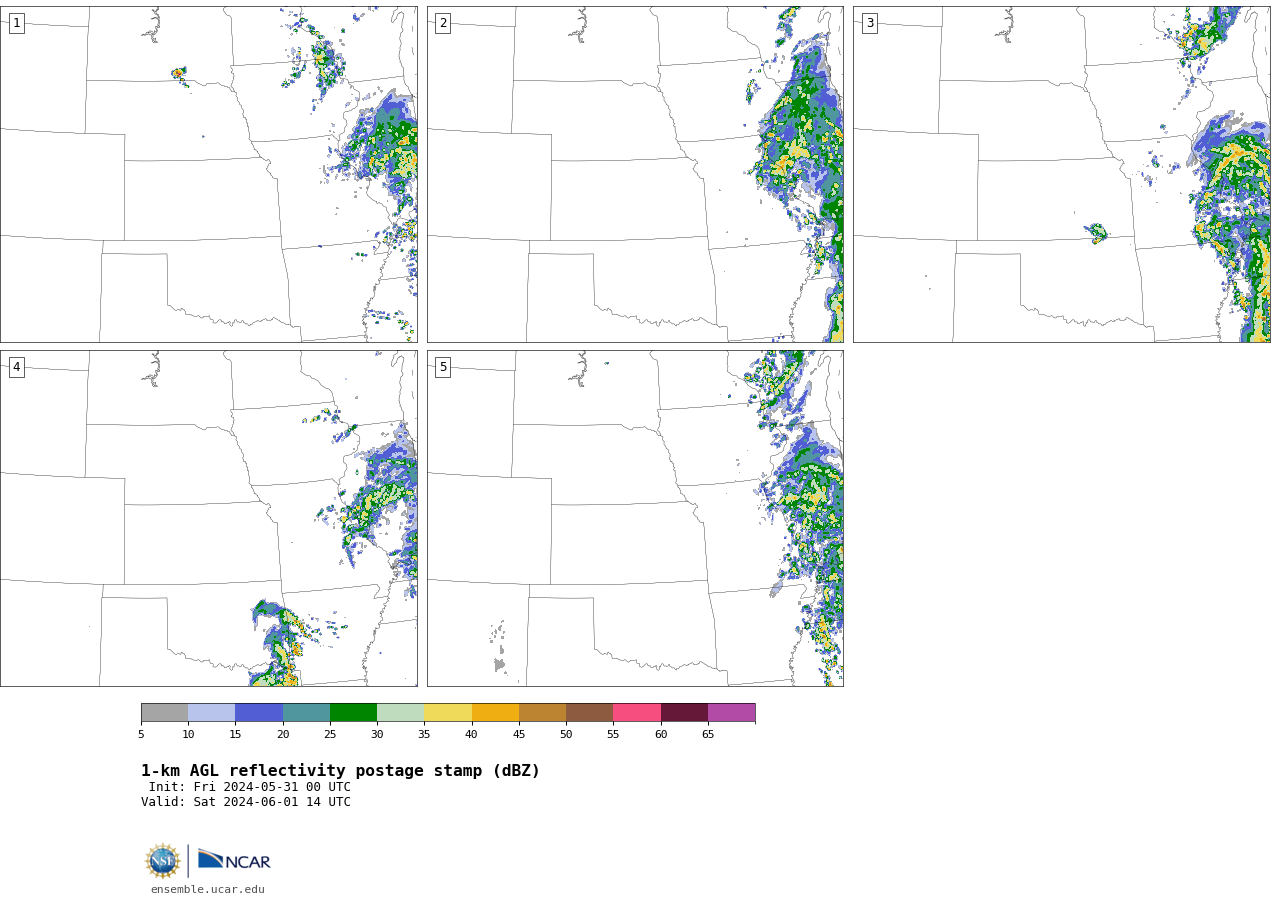Click the panel number 1 label
Viewport: 1280px width, 901px height.
tap(16, 23)
